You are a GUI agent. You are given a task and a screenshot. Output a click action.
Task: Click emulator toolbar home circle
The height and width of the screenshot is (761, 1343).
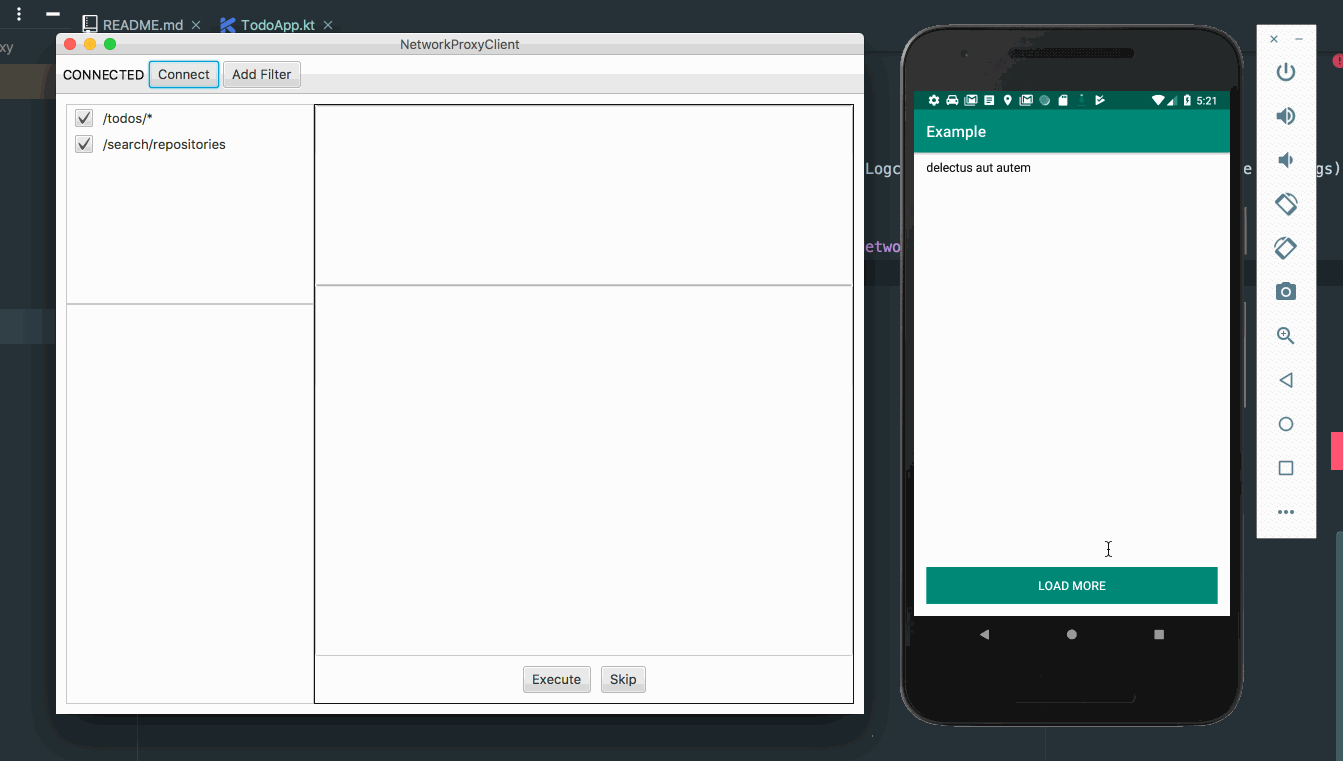pos(1286,424)
